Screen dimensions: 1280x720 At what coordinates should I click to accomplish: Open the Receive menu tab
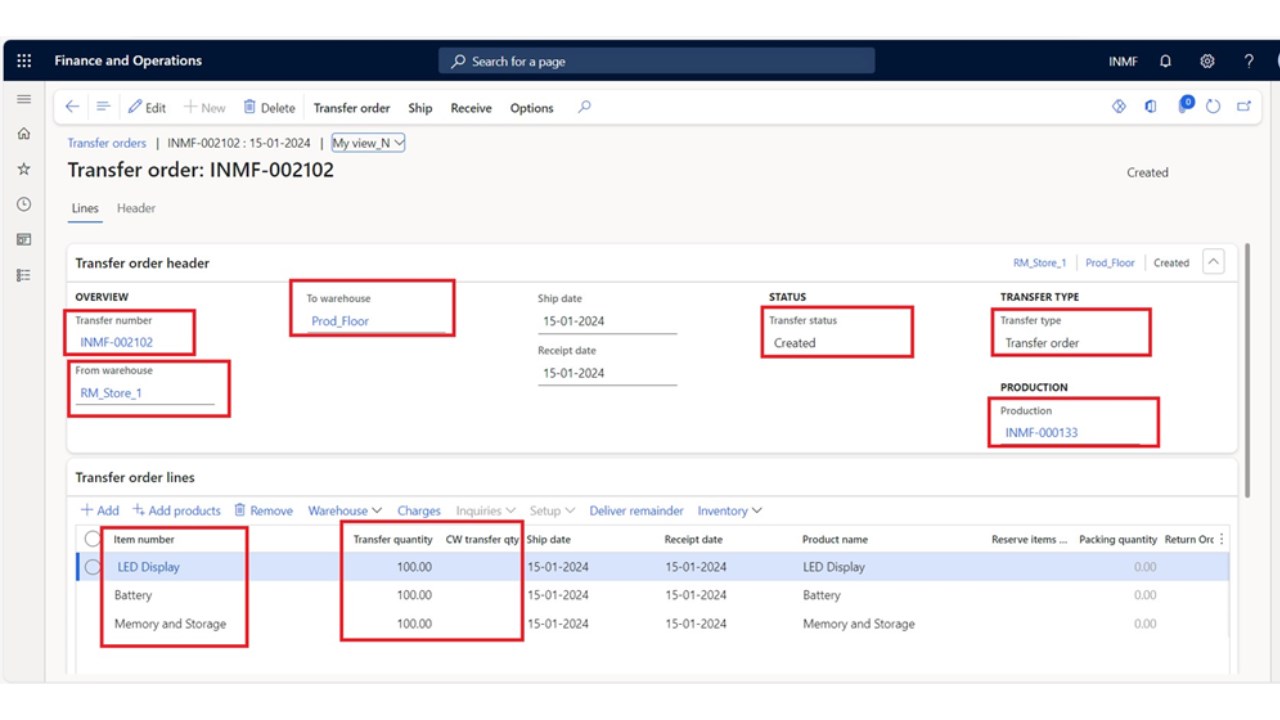471,108
